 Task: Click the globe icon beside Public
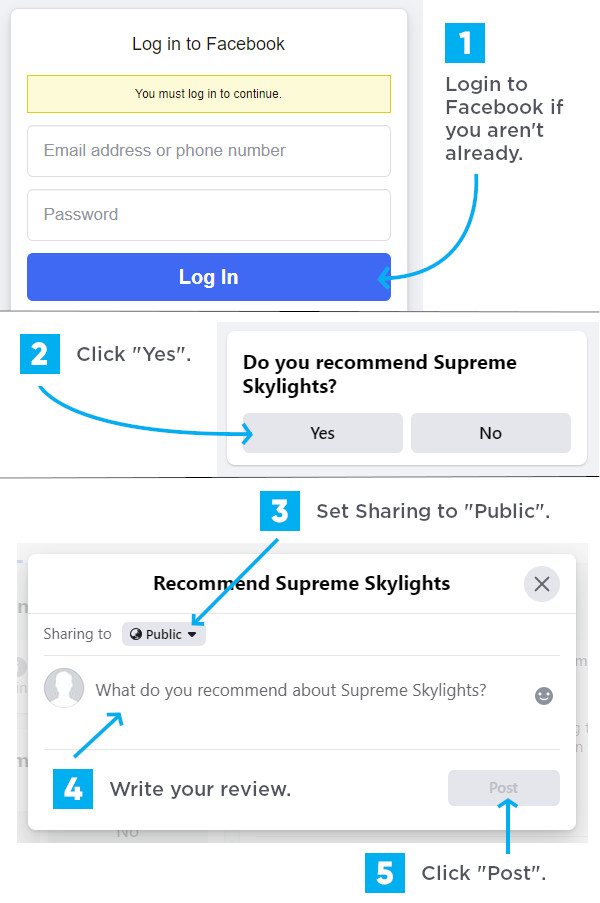tap(136, 634)
